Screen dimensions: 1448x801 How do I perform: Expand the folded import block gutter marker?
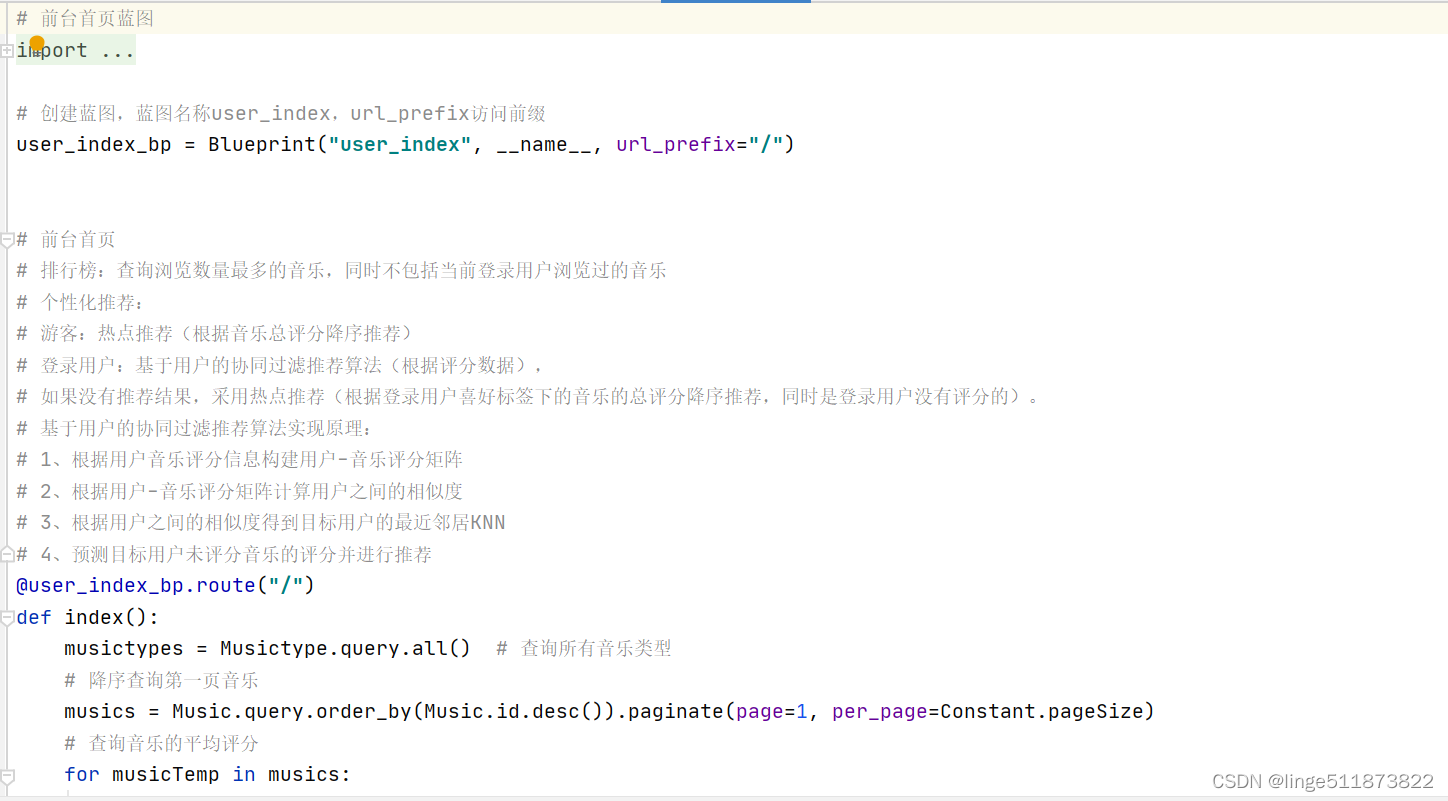[x=7, y=51]
